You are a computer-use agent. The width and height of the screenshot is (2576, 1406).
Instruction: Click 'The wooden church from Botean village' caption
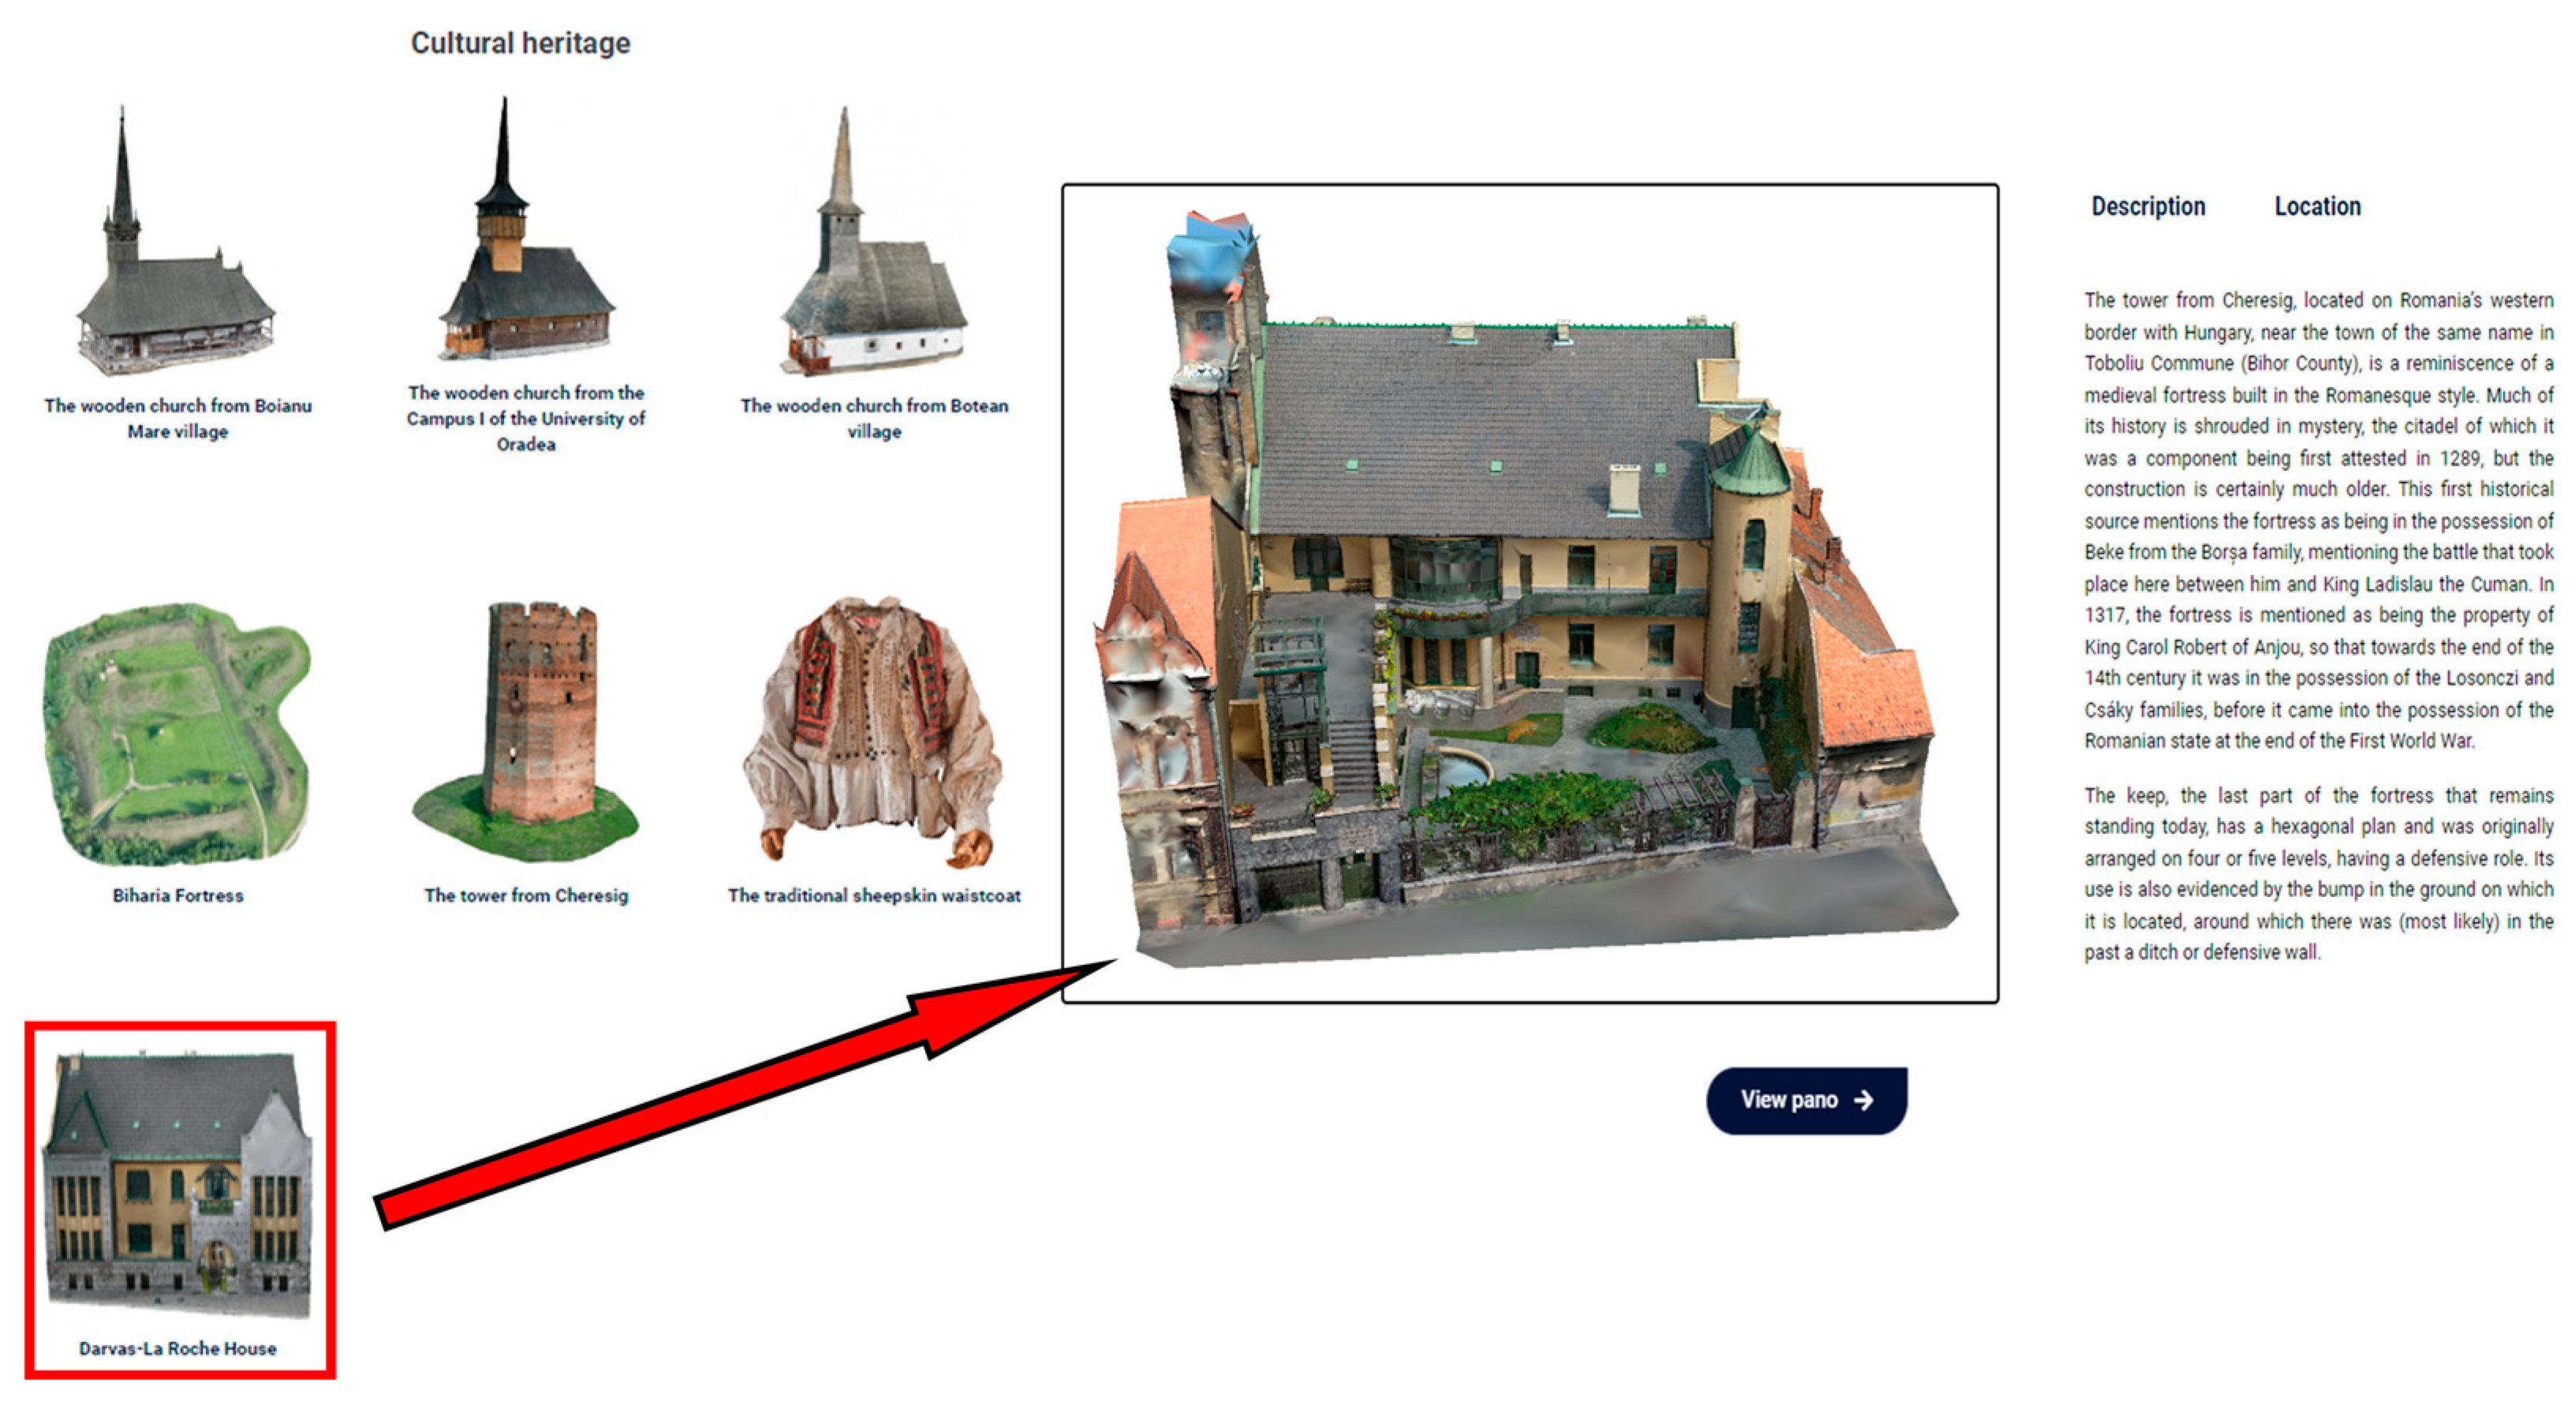coord(874,418)
